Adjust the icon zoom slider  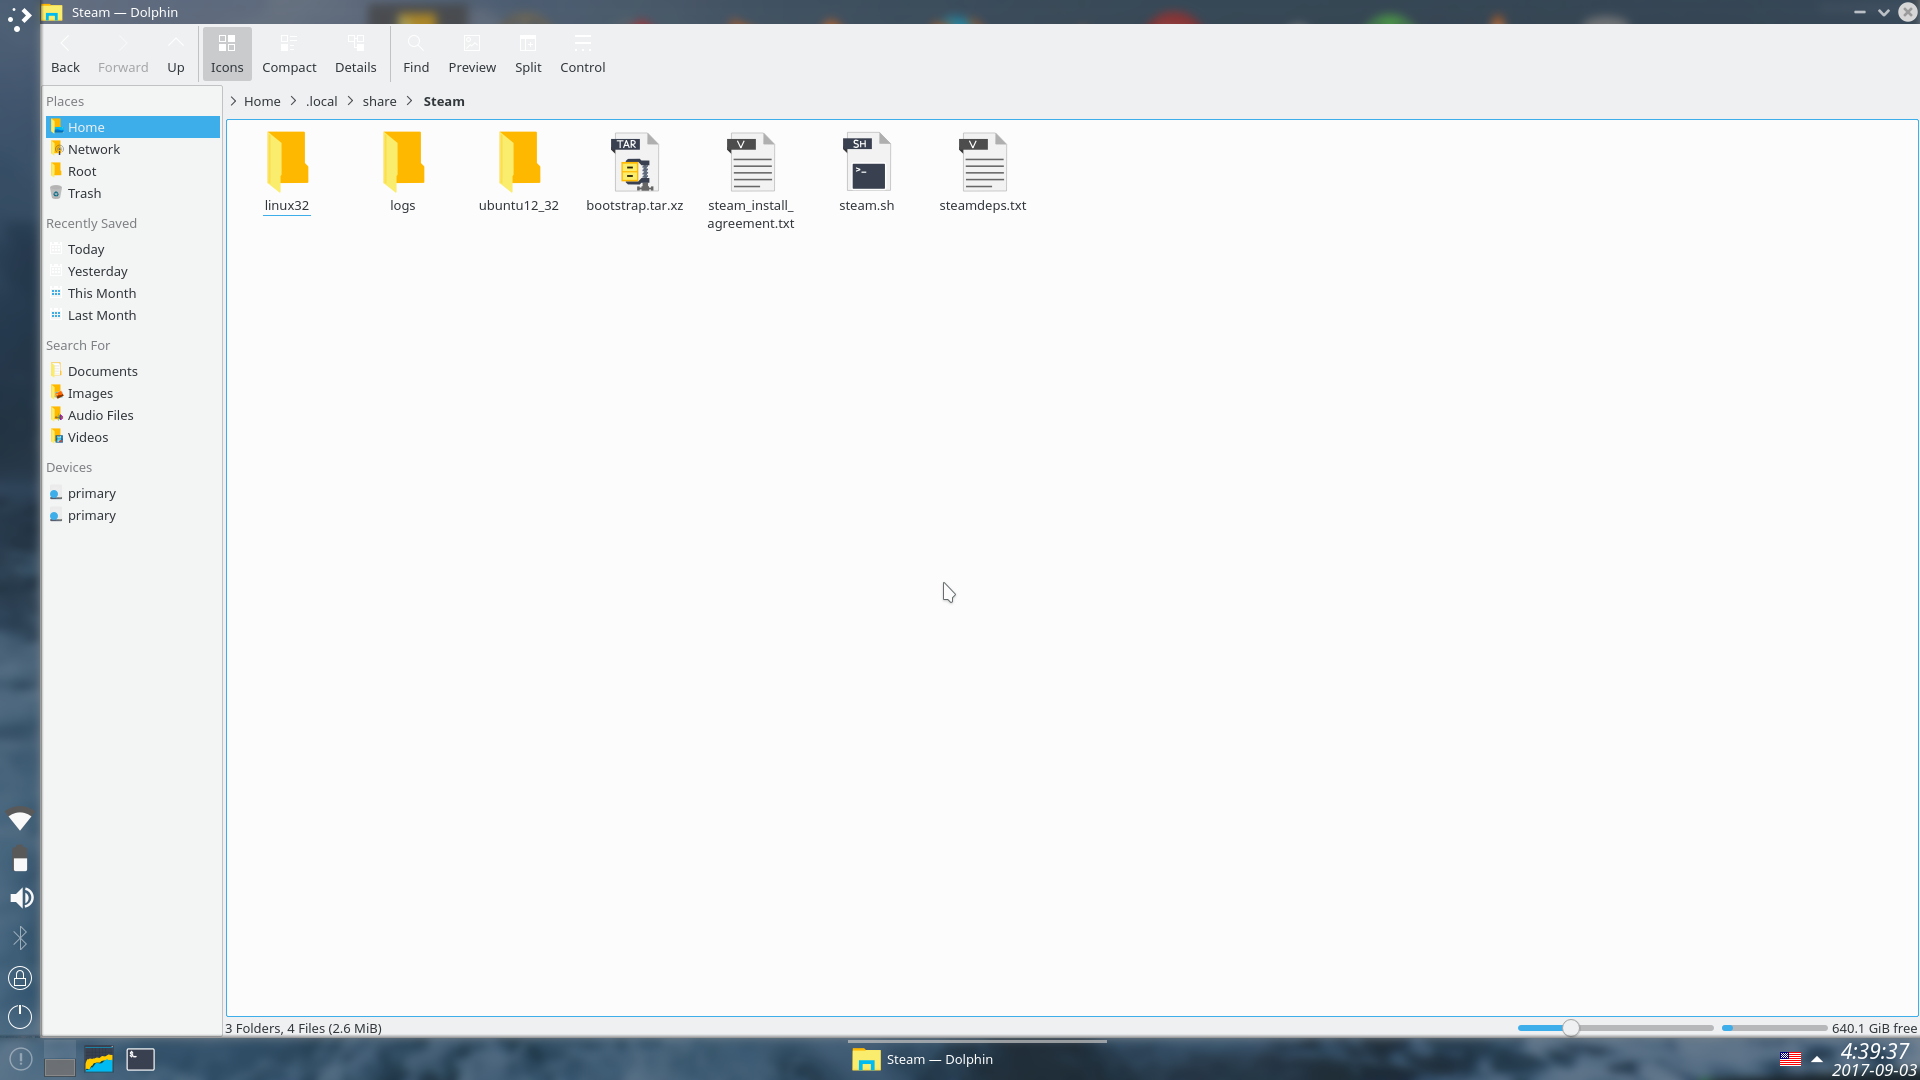click(x=1615, y=1028)
